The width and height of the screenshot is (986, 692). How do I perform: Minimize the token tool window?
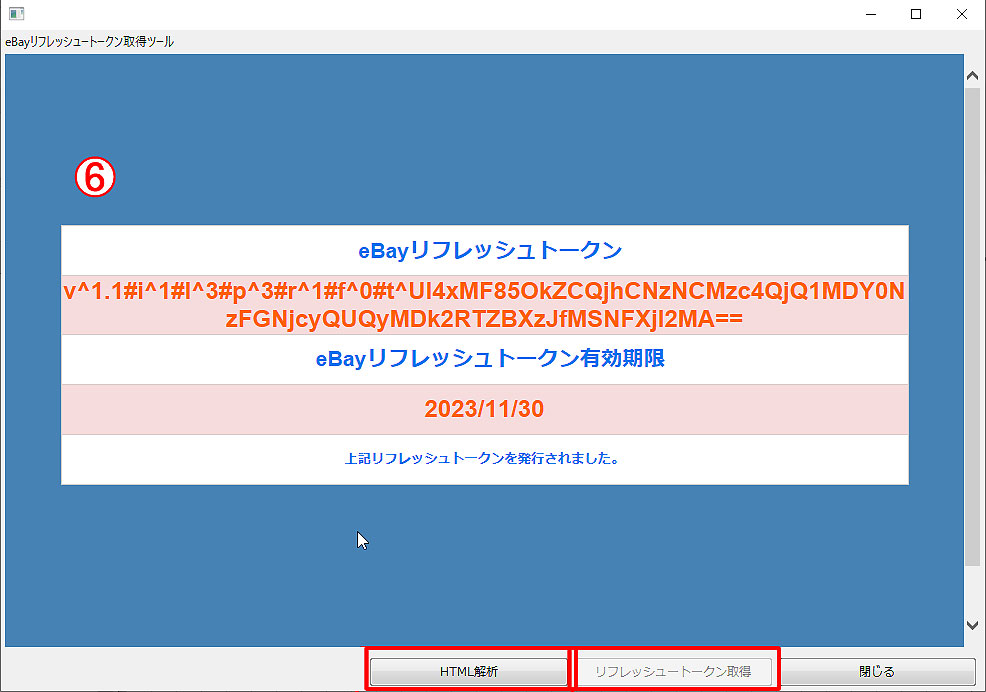[x=871, y=14]
